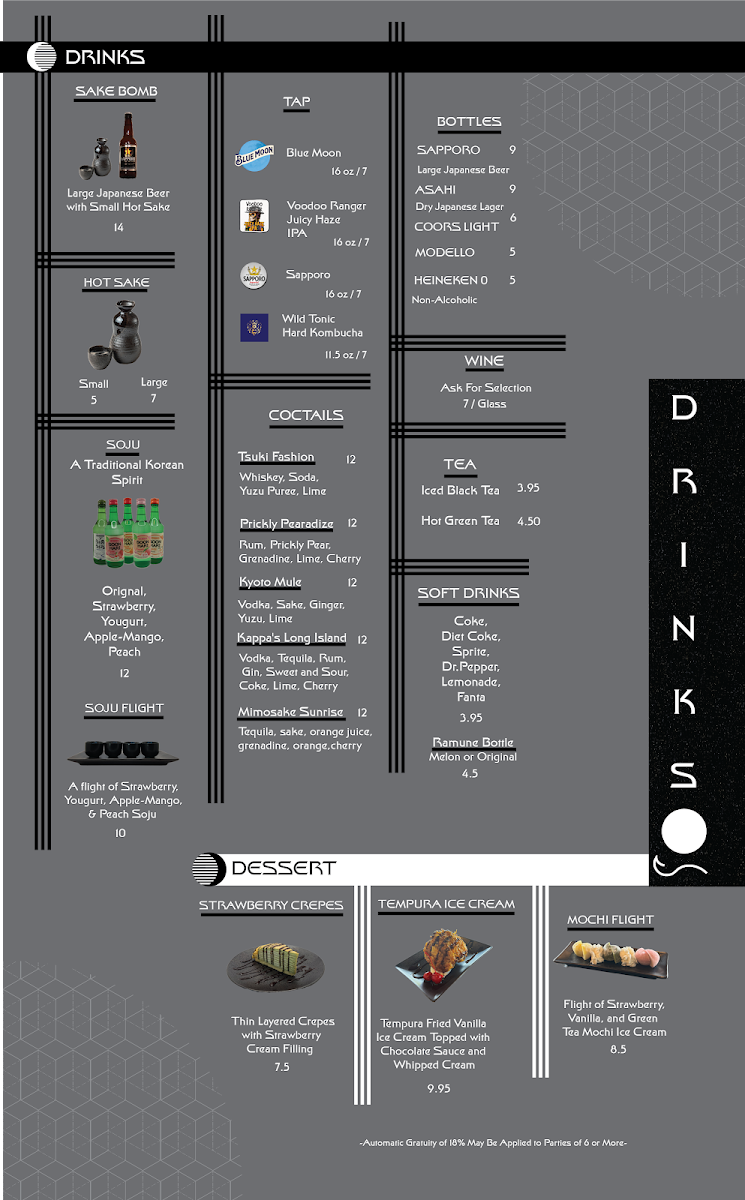The image size is (745, 1200).
Task: Click the BOTTLES section heading
Action: pos(468,122)
